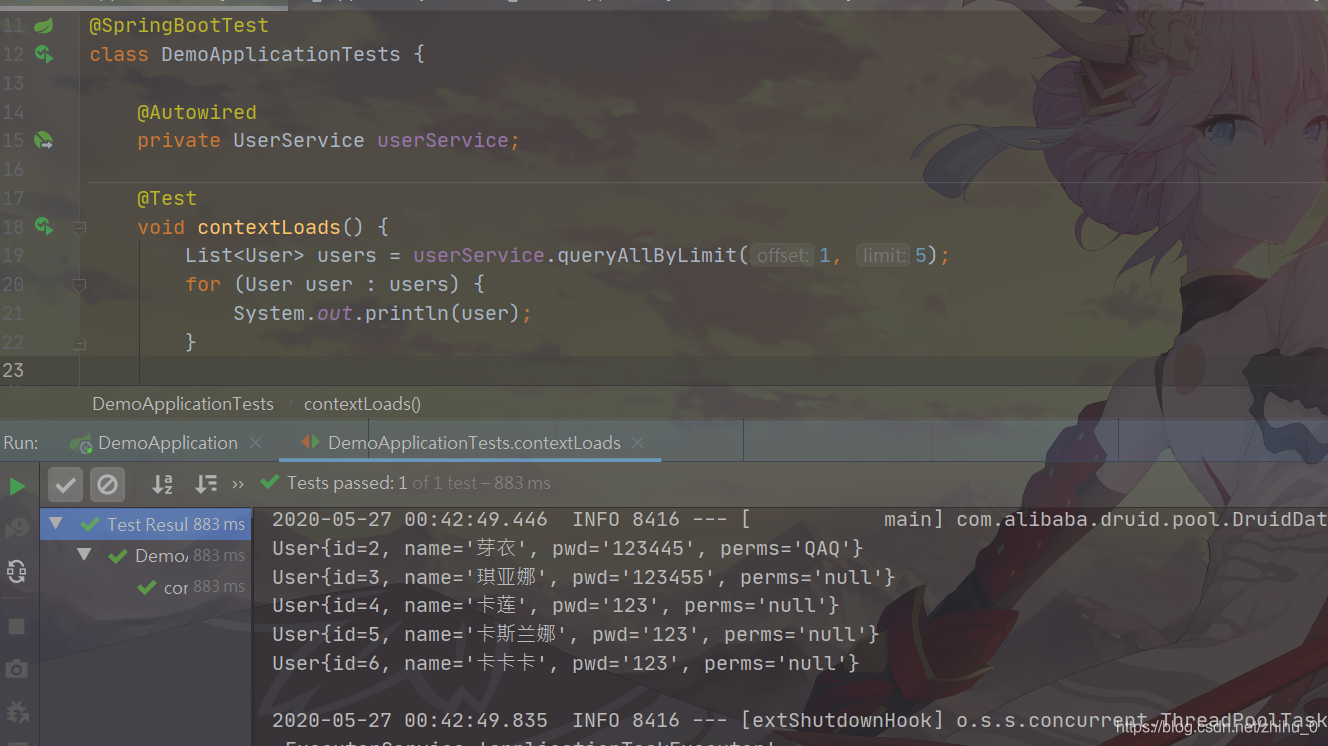Toggle auto-test rerun icon
1328x746 pixels.
[17, 571]
